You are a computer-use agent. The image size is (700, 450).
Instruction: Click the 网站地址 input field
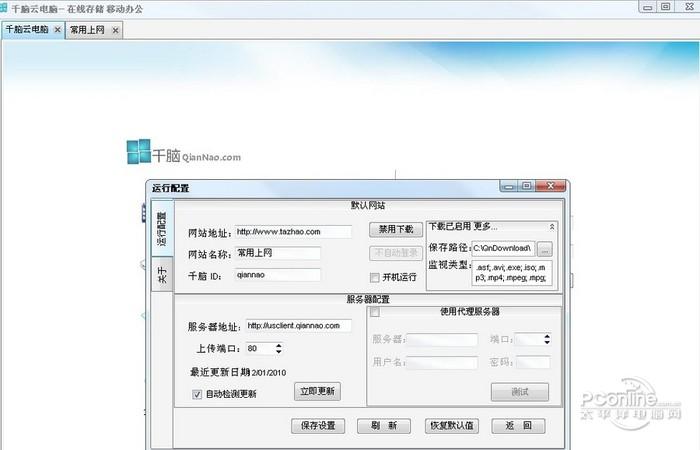[293, 232]
